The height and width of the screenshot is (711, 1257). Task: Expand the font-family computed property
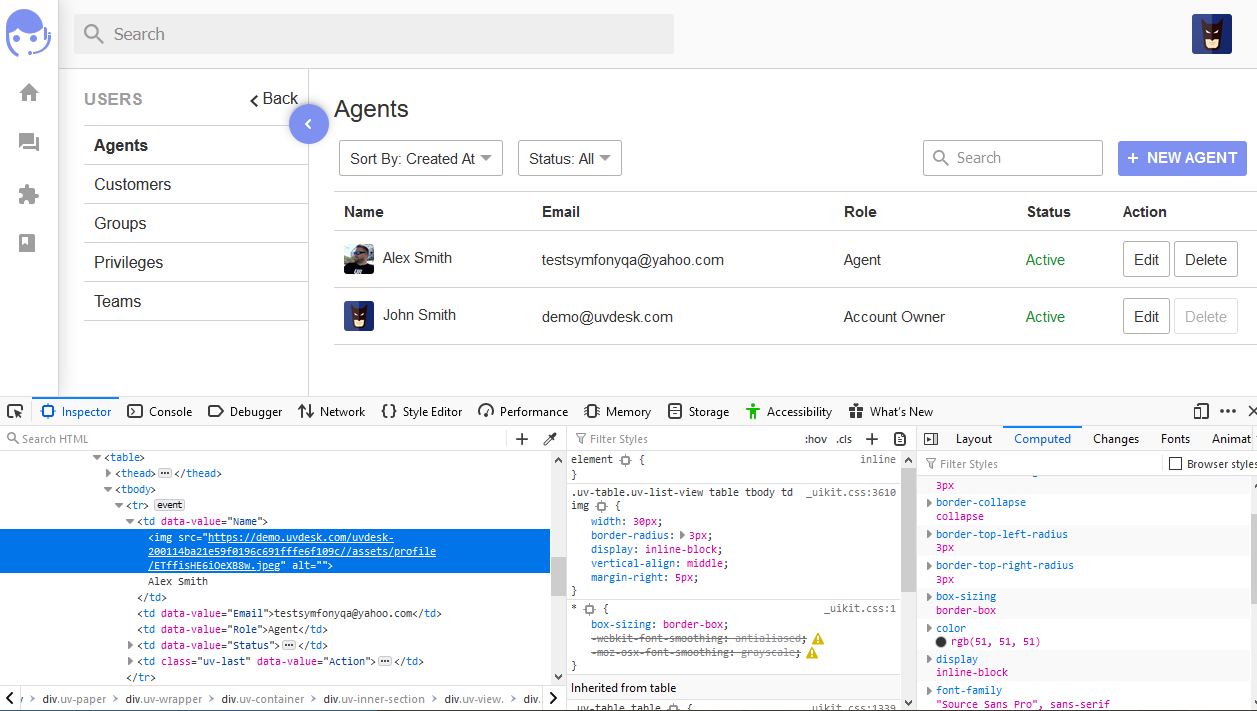[x=929, y=691]
